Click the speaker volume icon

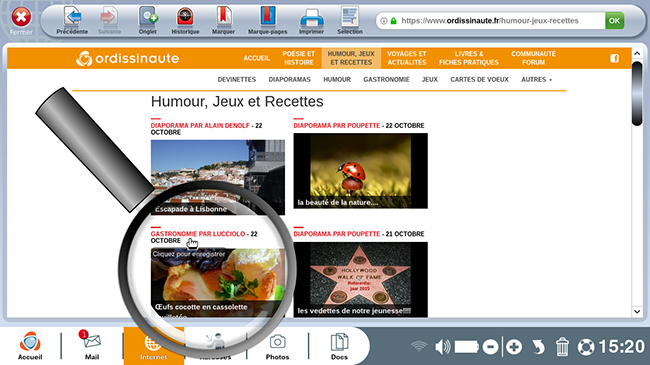pyautogui.click(x=443, y=346)
